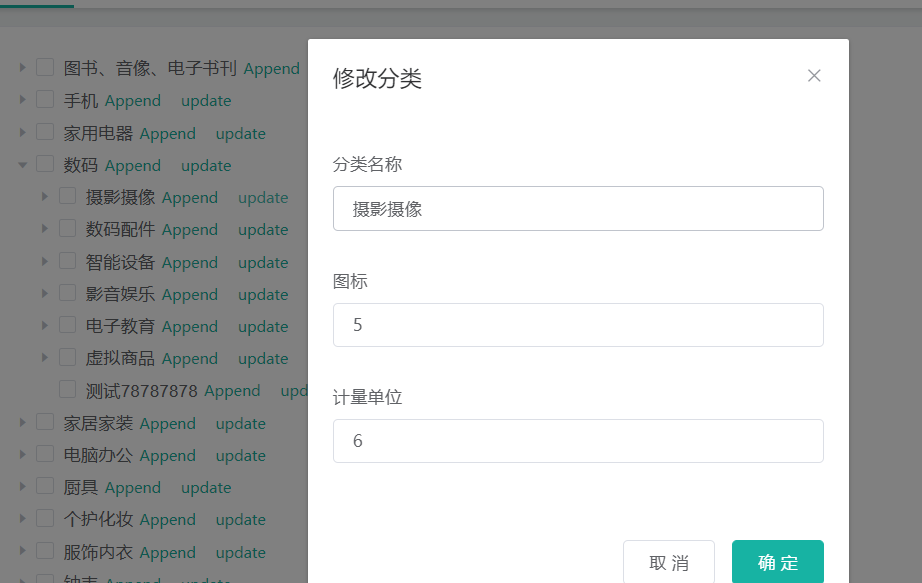The height and width of the screenshot is (583, 922).
Task: Check the 服饰内衣 checkbox
Action: coord(45,551)
